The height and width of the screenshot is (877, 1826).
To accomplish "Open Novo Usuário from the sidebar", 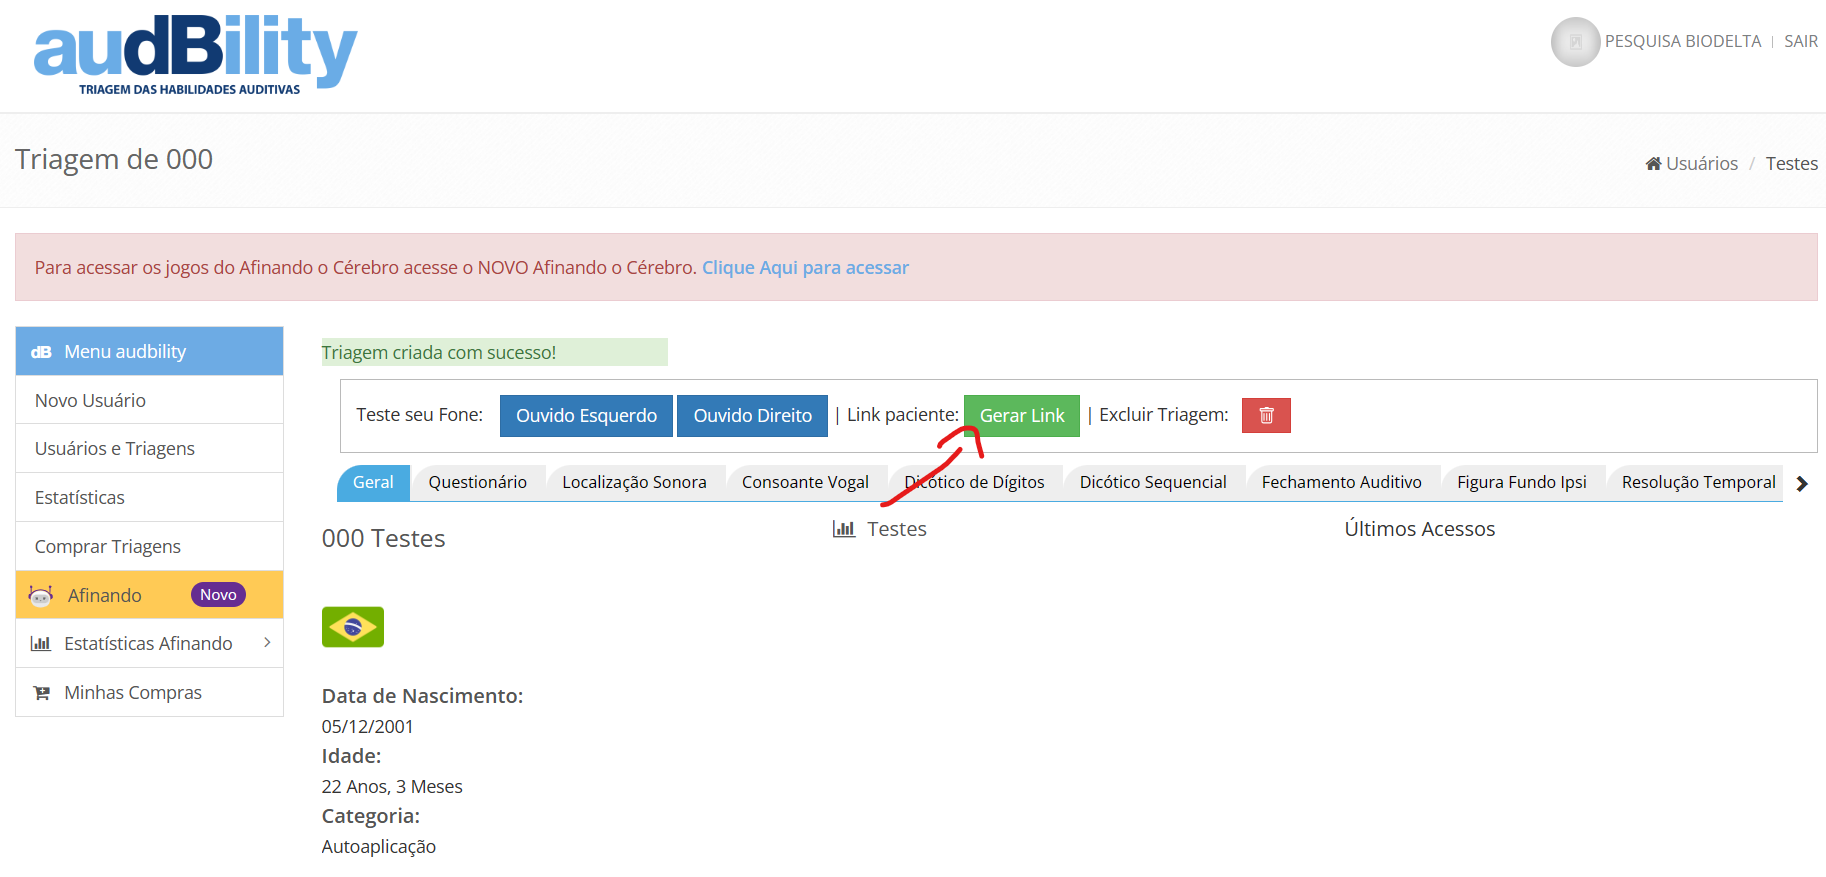I will point(150,400).
